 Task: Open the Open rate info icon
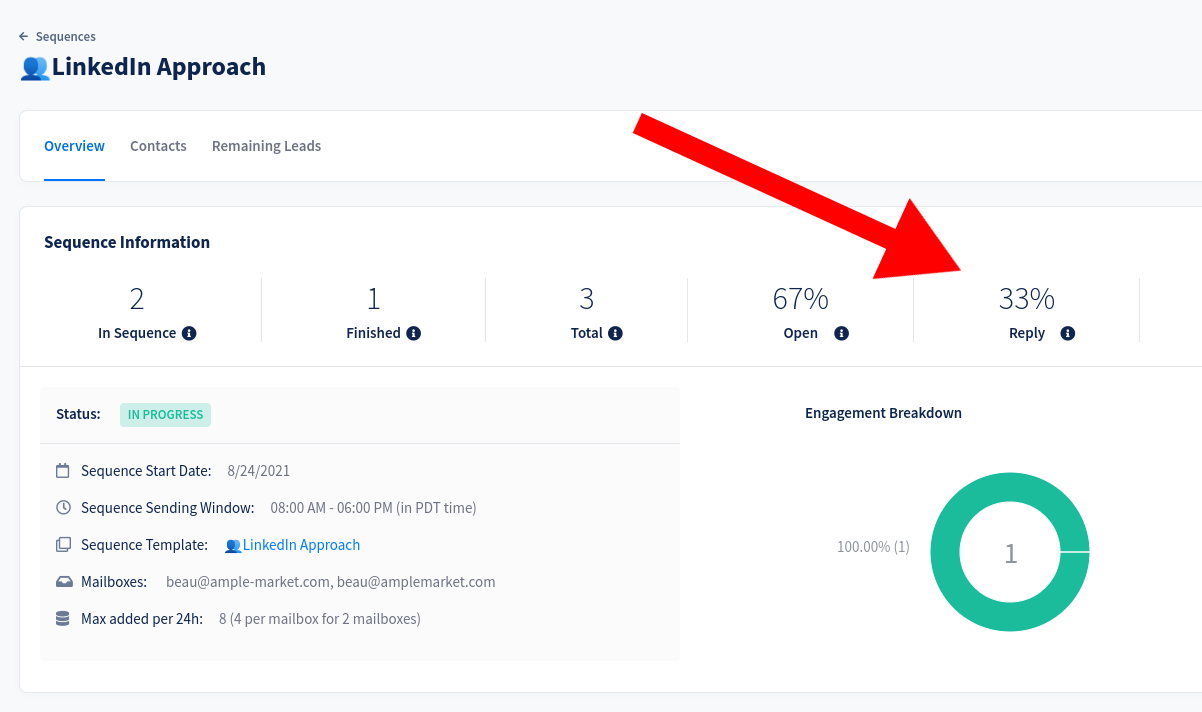coord(841,333)
